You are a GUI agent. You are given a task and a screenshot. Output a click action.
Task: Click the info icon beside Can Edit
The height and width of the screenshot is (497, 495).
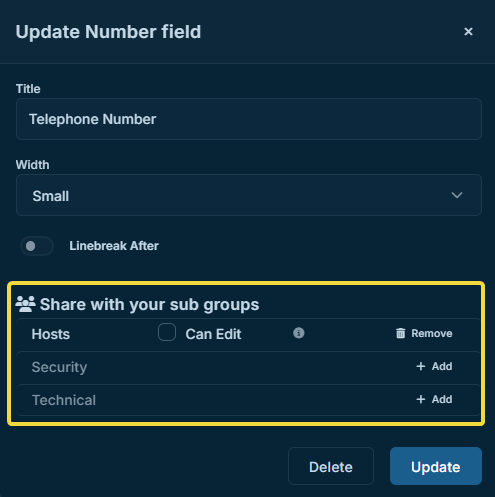tap(299, 333)
